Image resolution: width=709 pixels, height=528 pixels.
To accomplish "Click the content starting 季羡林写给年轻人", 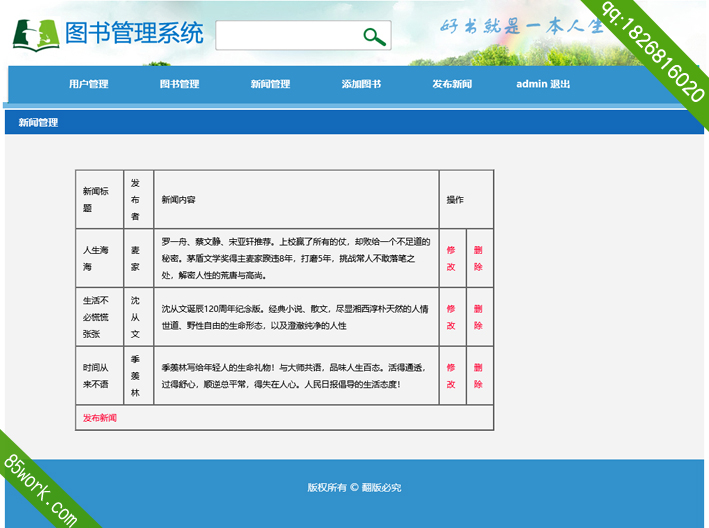I will coord(296,376).
